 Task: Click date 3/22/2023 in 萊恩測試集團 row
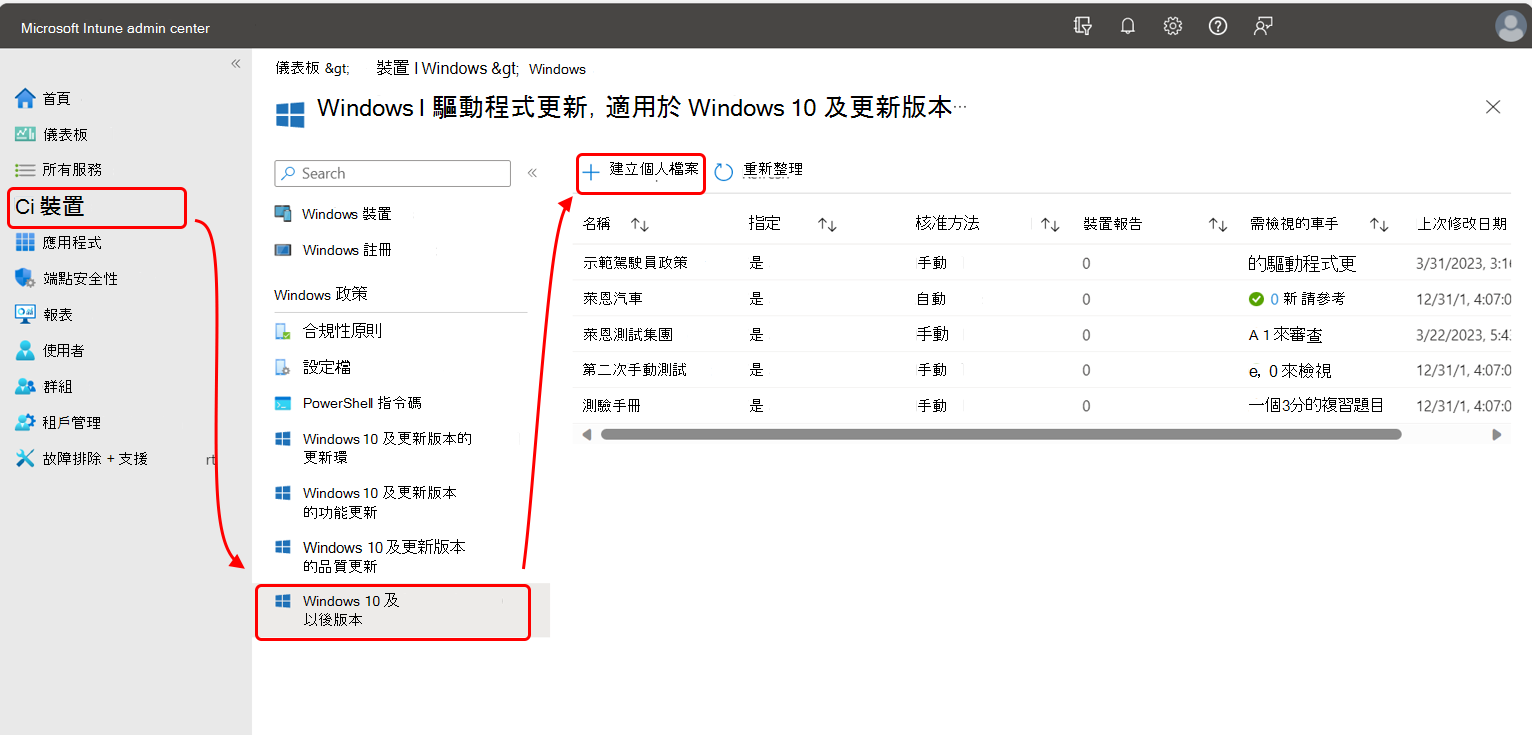pyautogui.click(x=1463, y=335)
